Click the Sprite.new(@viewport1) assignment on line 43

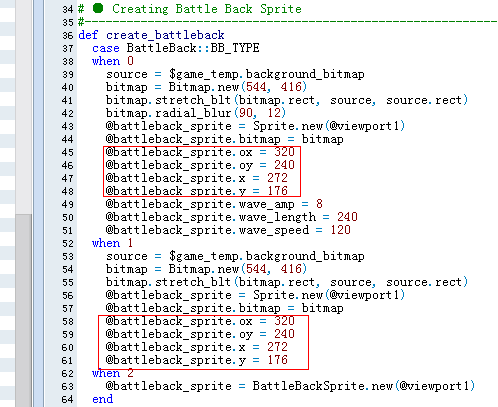(255, 126)
